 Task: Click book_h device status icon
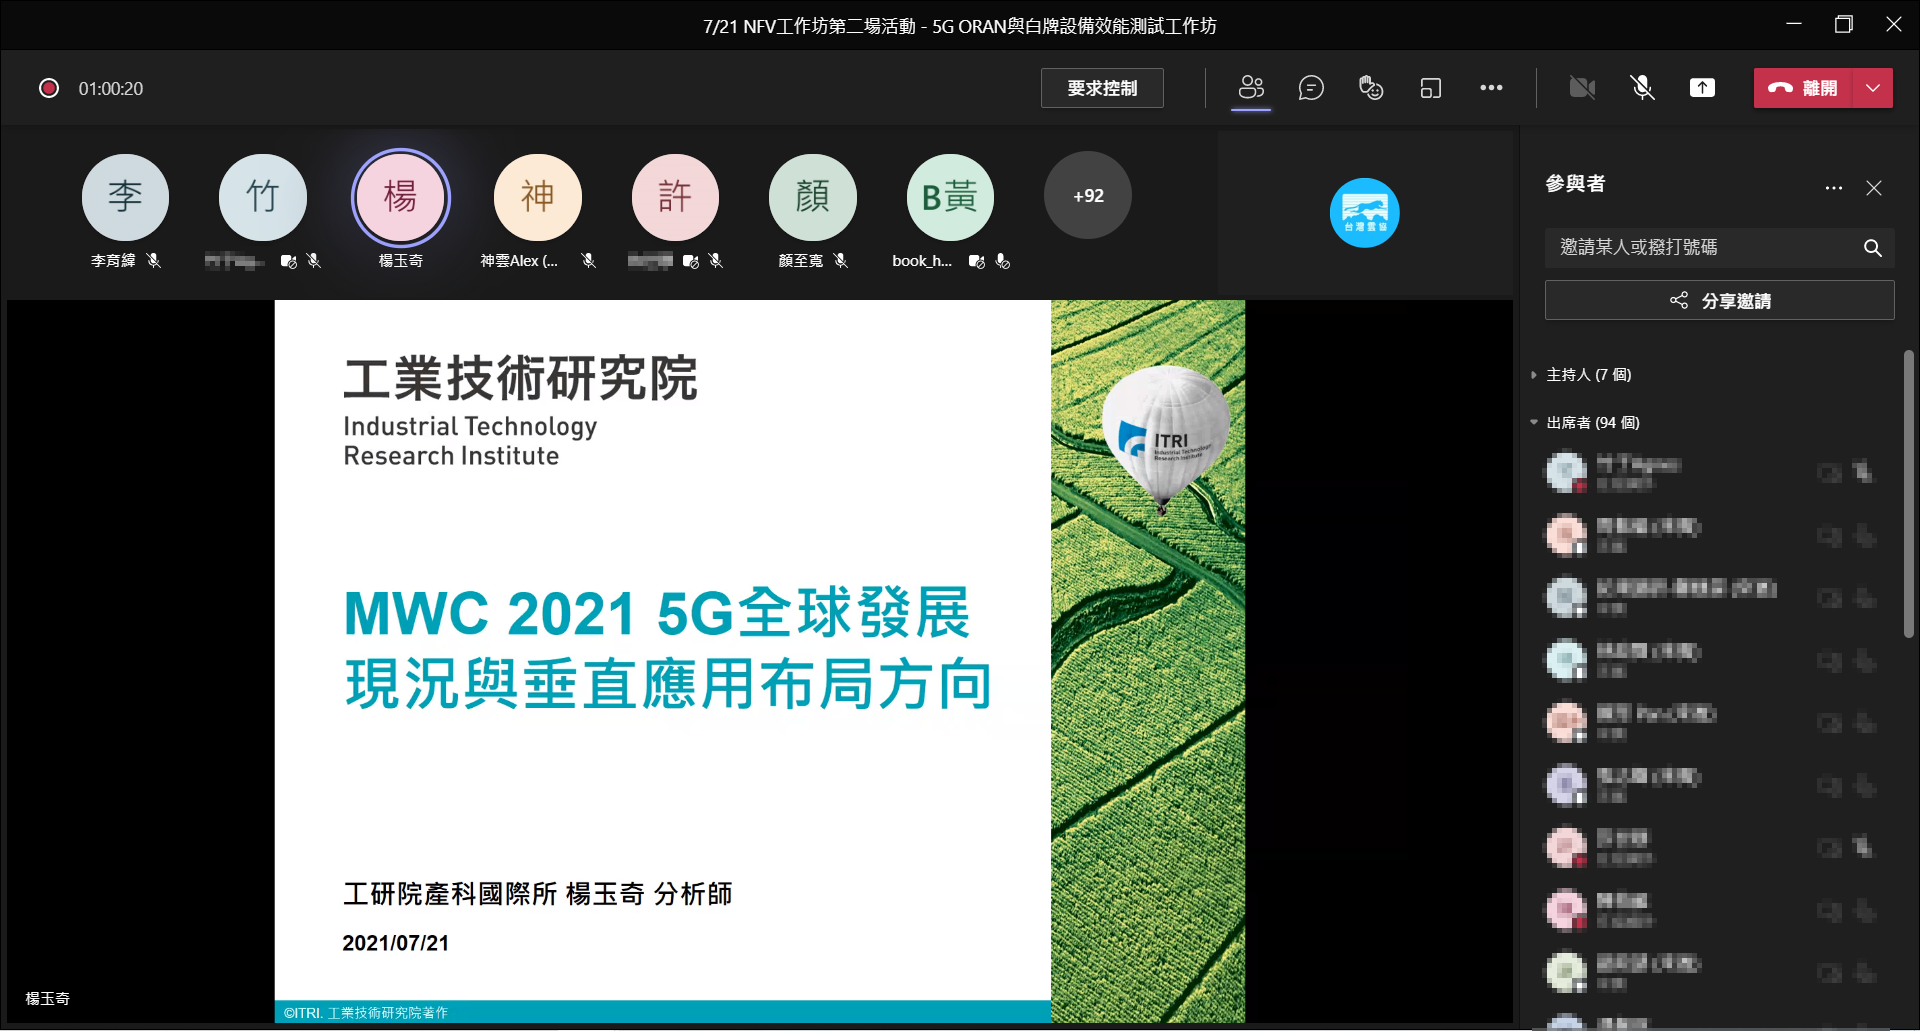977,261
